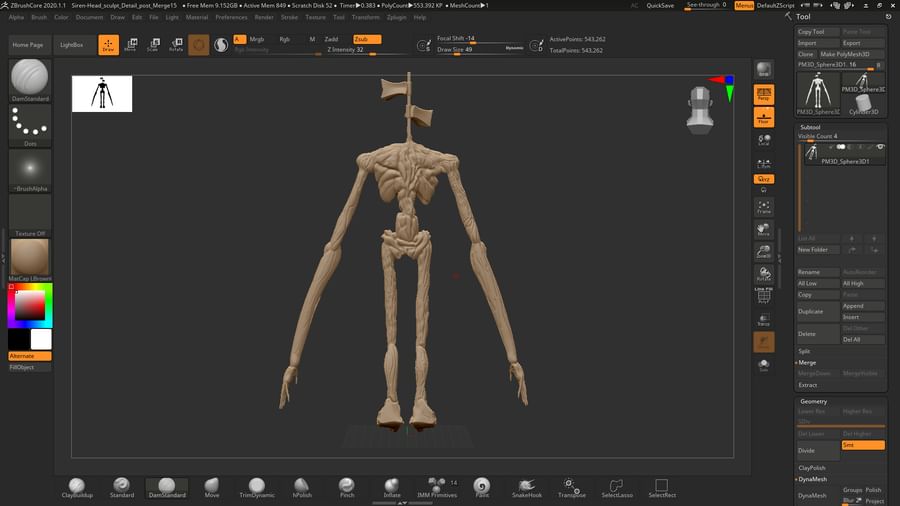Toggle Zadd mode
This screenshot has width=900, height=506.
point(331,39)
